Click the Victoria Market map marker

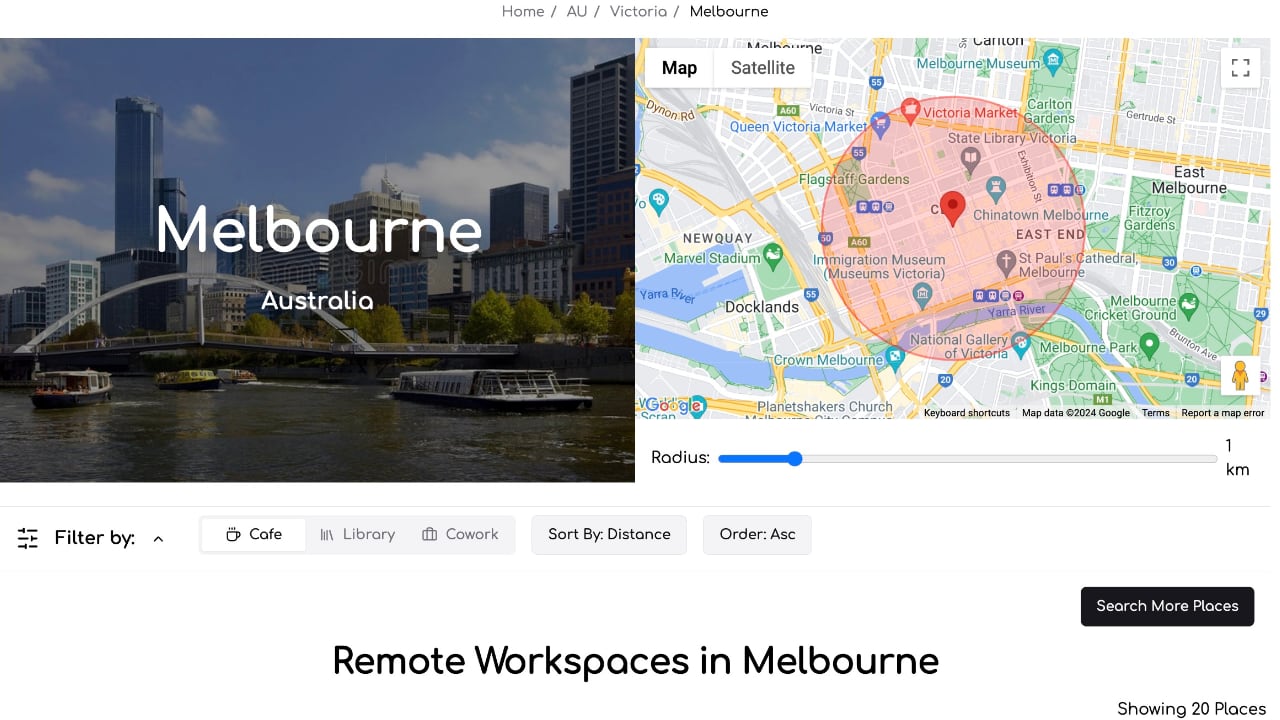coord(910,110)
